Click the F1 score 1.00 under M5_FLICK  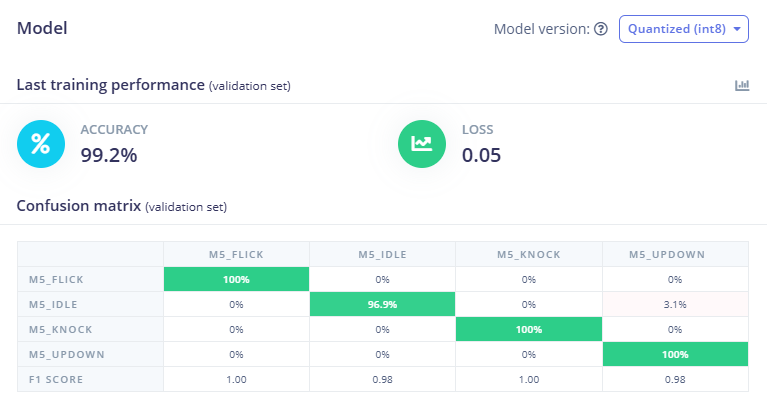[236, 379]
